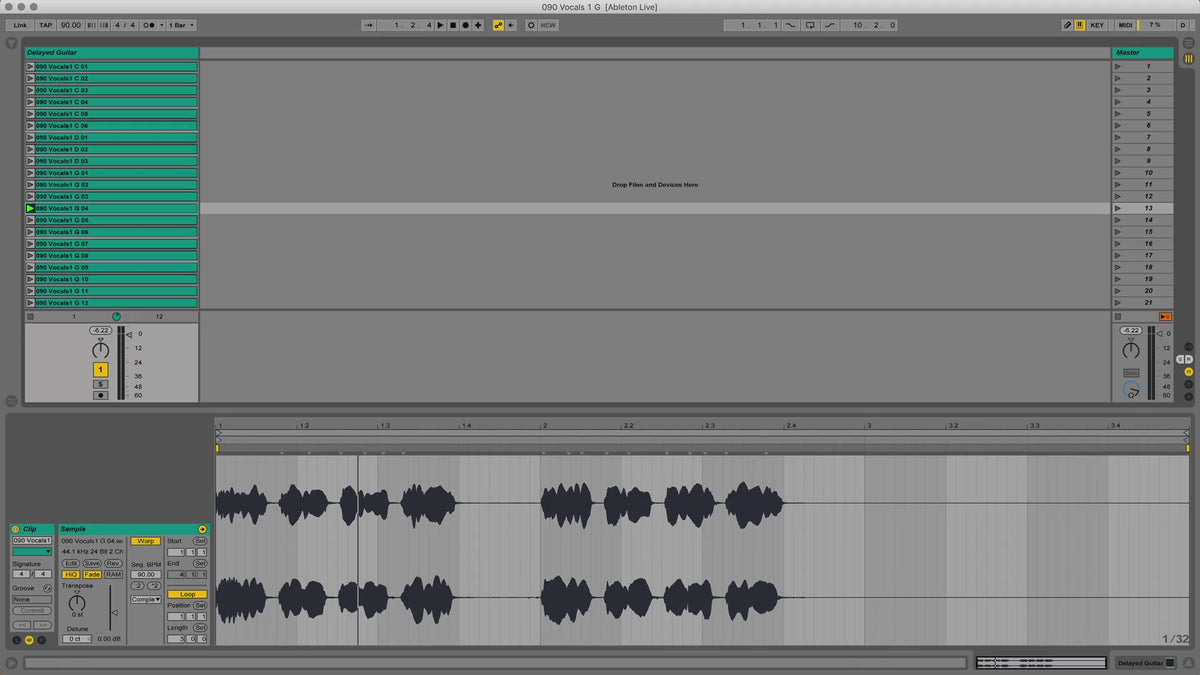Toggle the HiQ sample quality button

coord(71,575)
